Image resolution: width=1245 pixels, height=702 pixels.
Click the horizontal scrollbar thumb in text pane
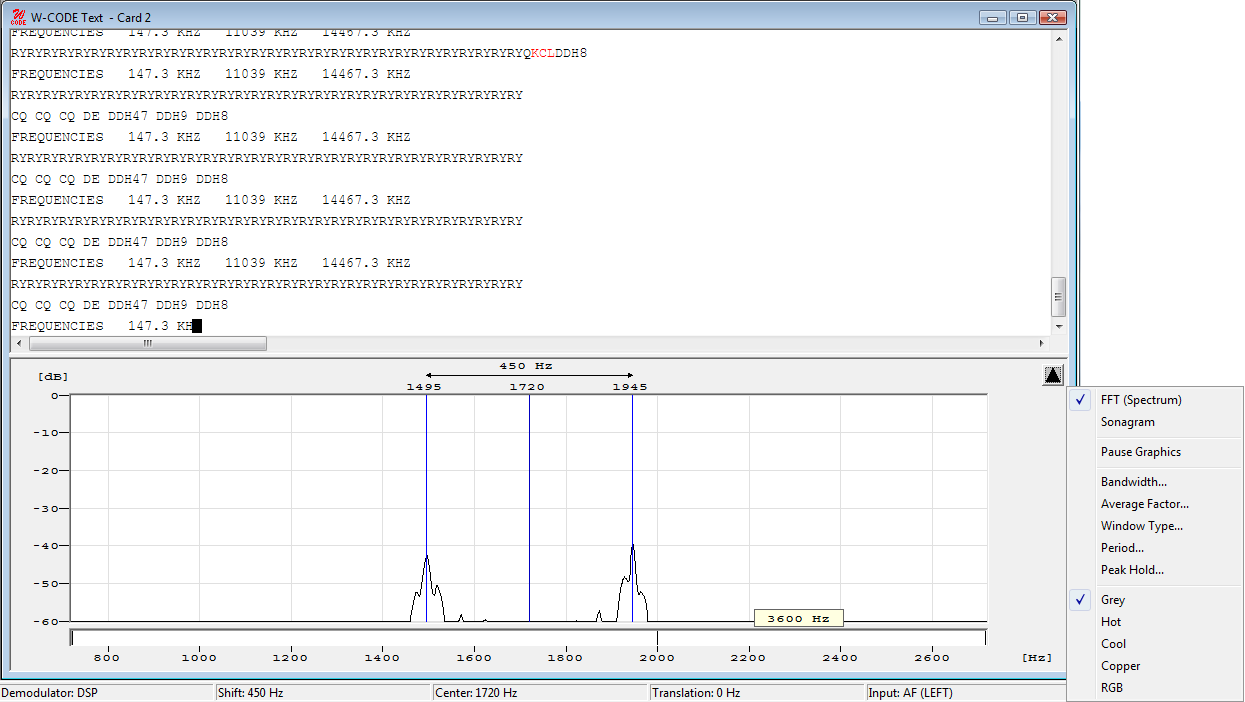tap(148, 344)
